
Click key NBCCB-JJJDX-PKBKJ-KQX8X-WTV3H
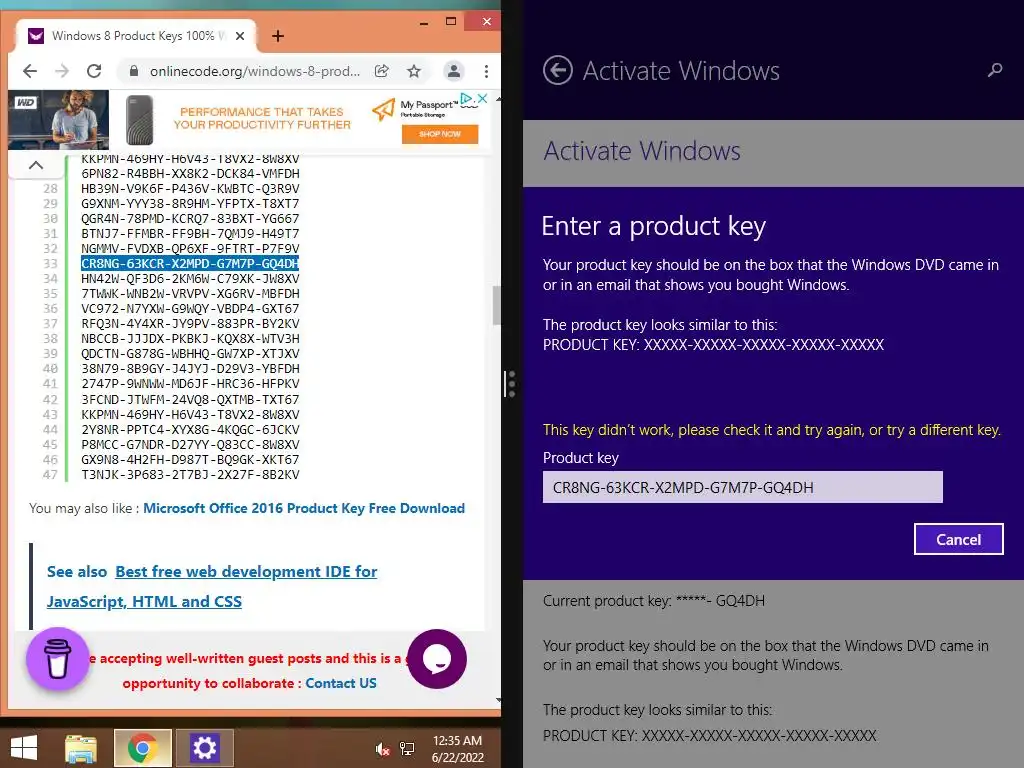coord(190,339)
